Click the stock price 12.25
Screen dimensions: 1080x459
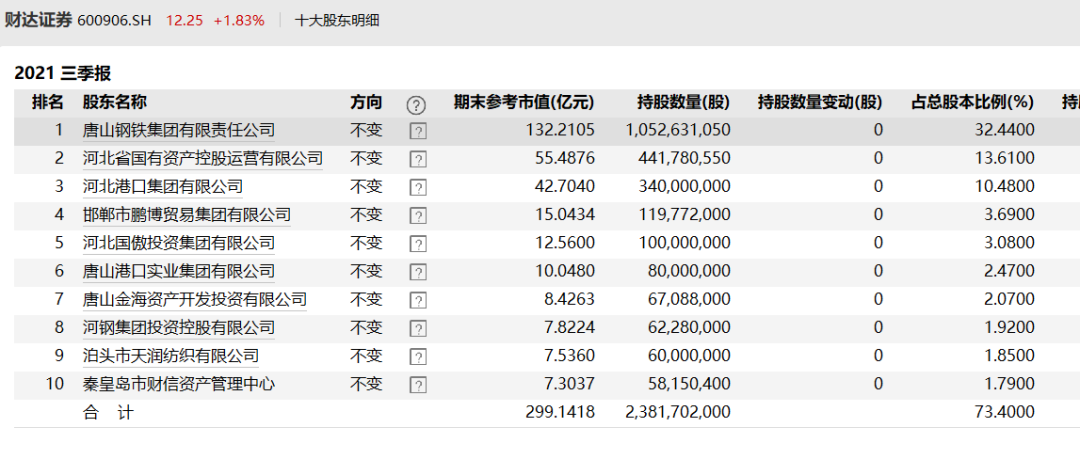[x=184, y=21]
